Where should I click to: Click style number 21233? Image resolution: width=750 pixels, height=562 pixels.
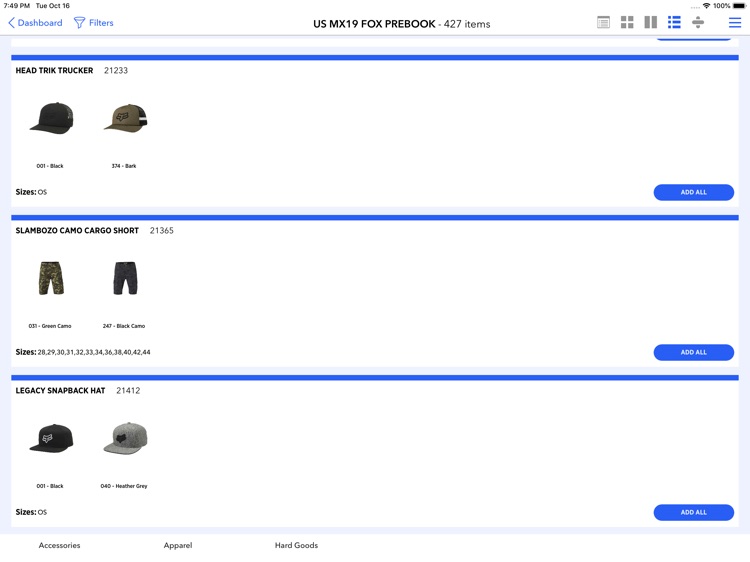click(x=116, y=70)
